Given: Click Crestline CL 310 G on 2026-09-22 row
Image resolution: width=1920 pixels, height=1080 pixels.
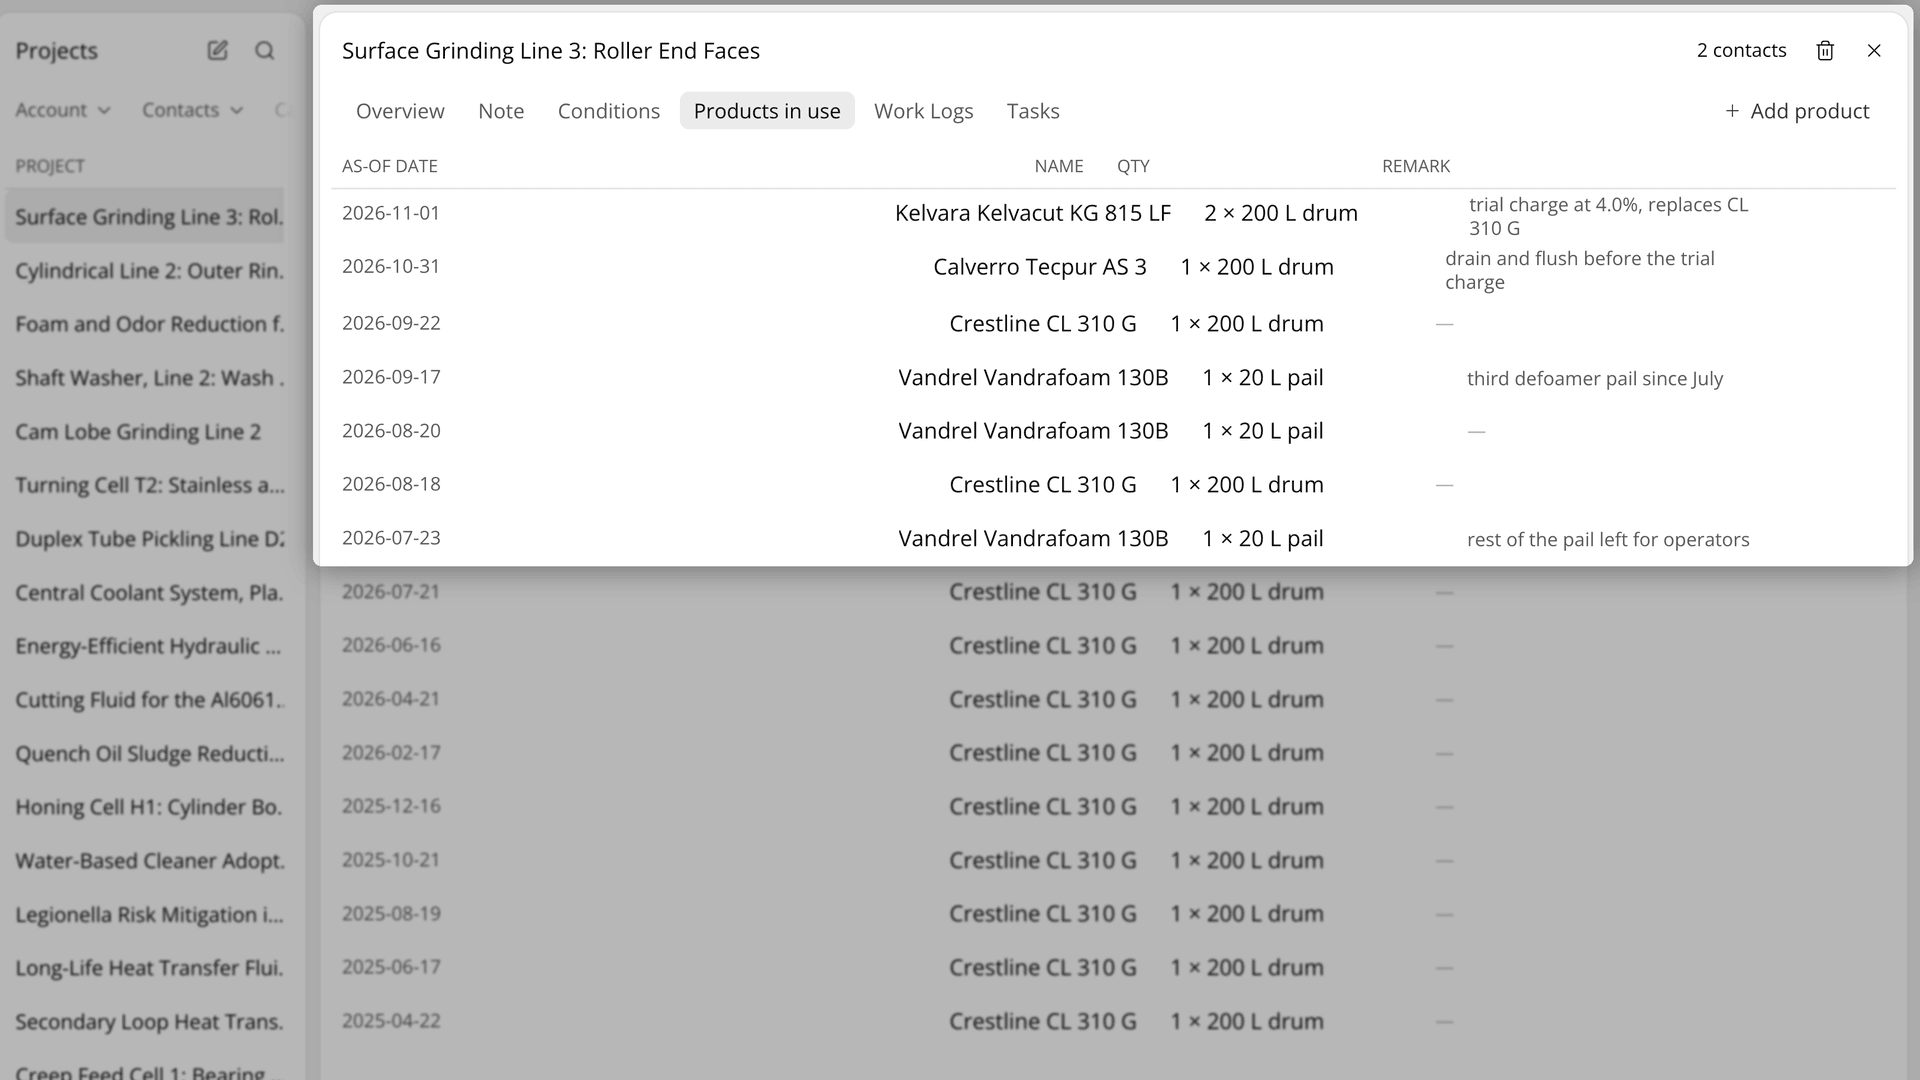Looking at the screenshot, I should coord(1042,324).
